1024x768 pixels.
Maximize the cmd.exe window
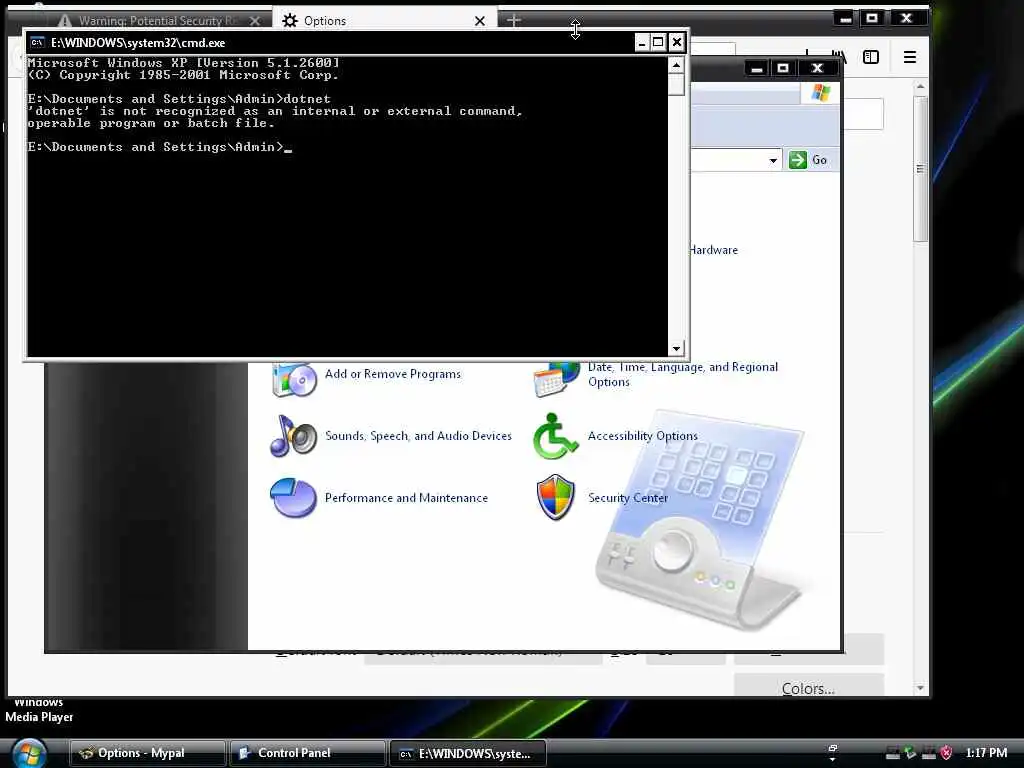pos(659,42)
